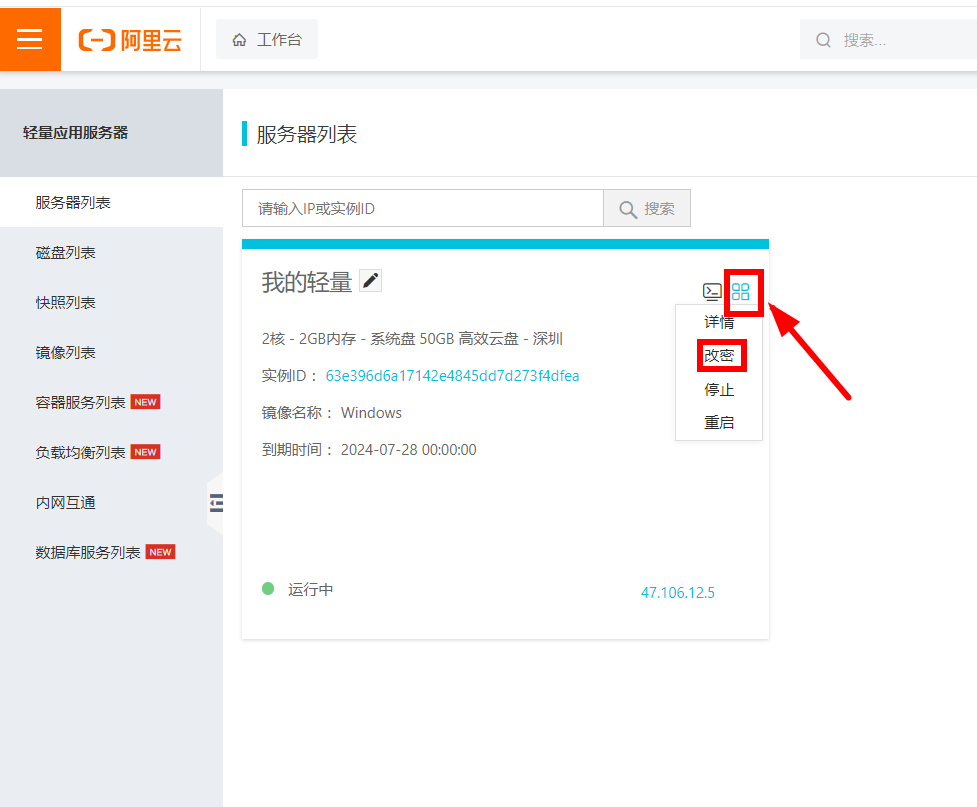
Task: Click the 搜索 button for servers
Action: pos(647,209)
